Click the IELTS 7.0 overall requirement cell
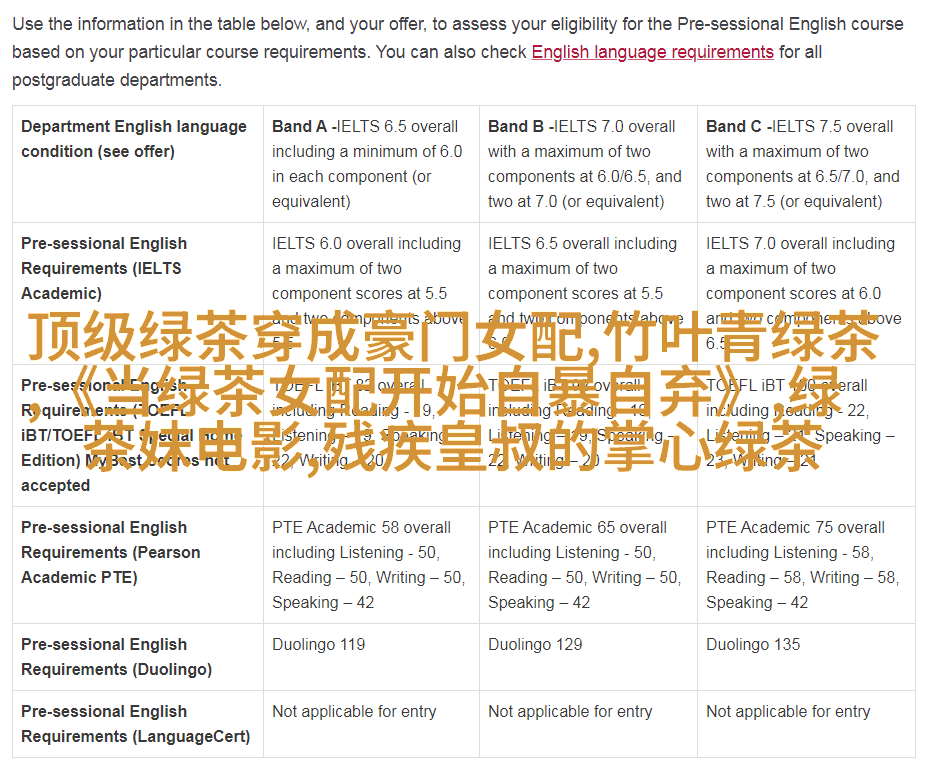Screen dimensions: 932x770 (802, 268)
